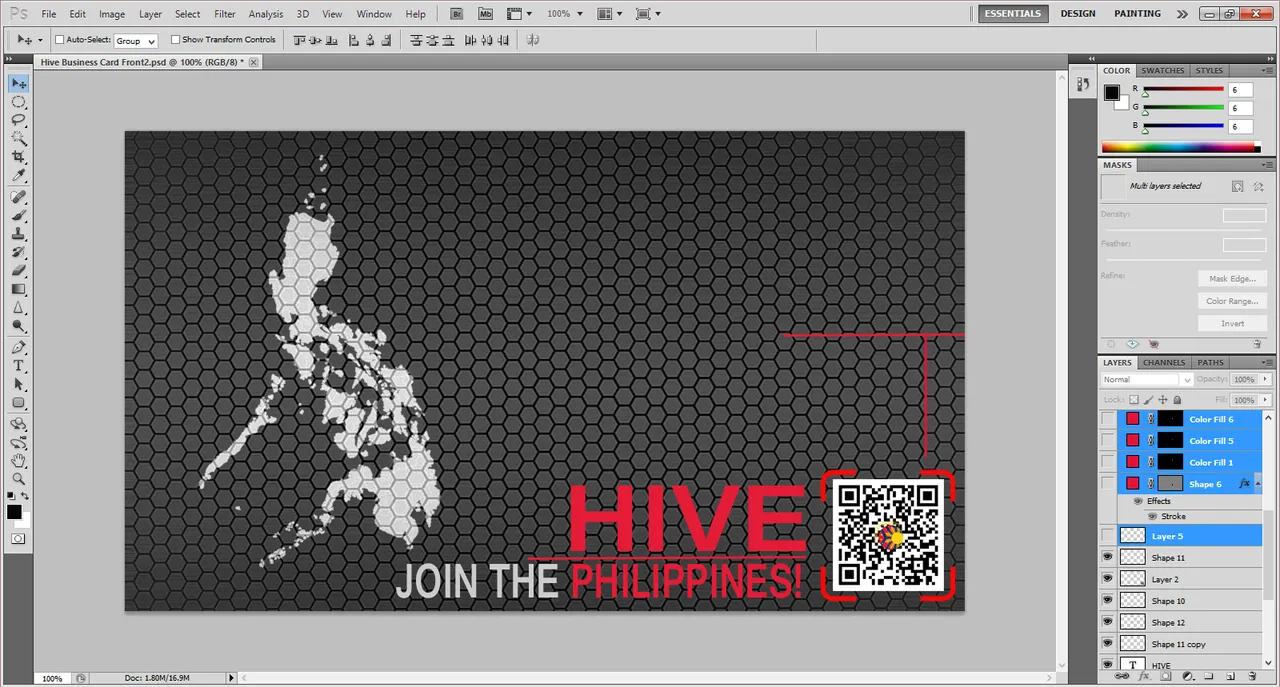Click the Essentials workspace button
Viewport: 1280px width, 687px height.
[1012, 14]
